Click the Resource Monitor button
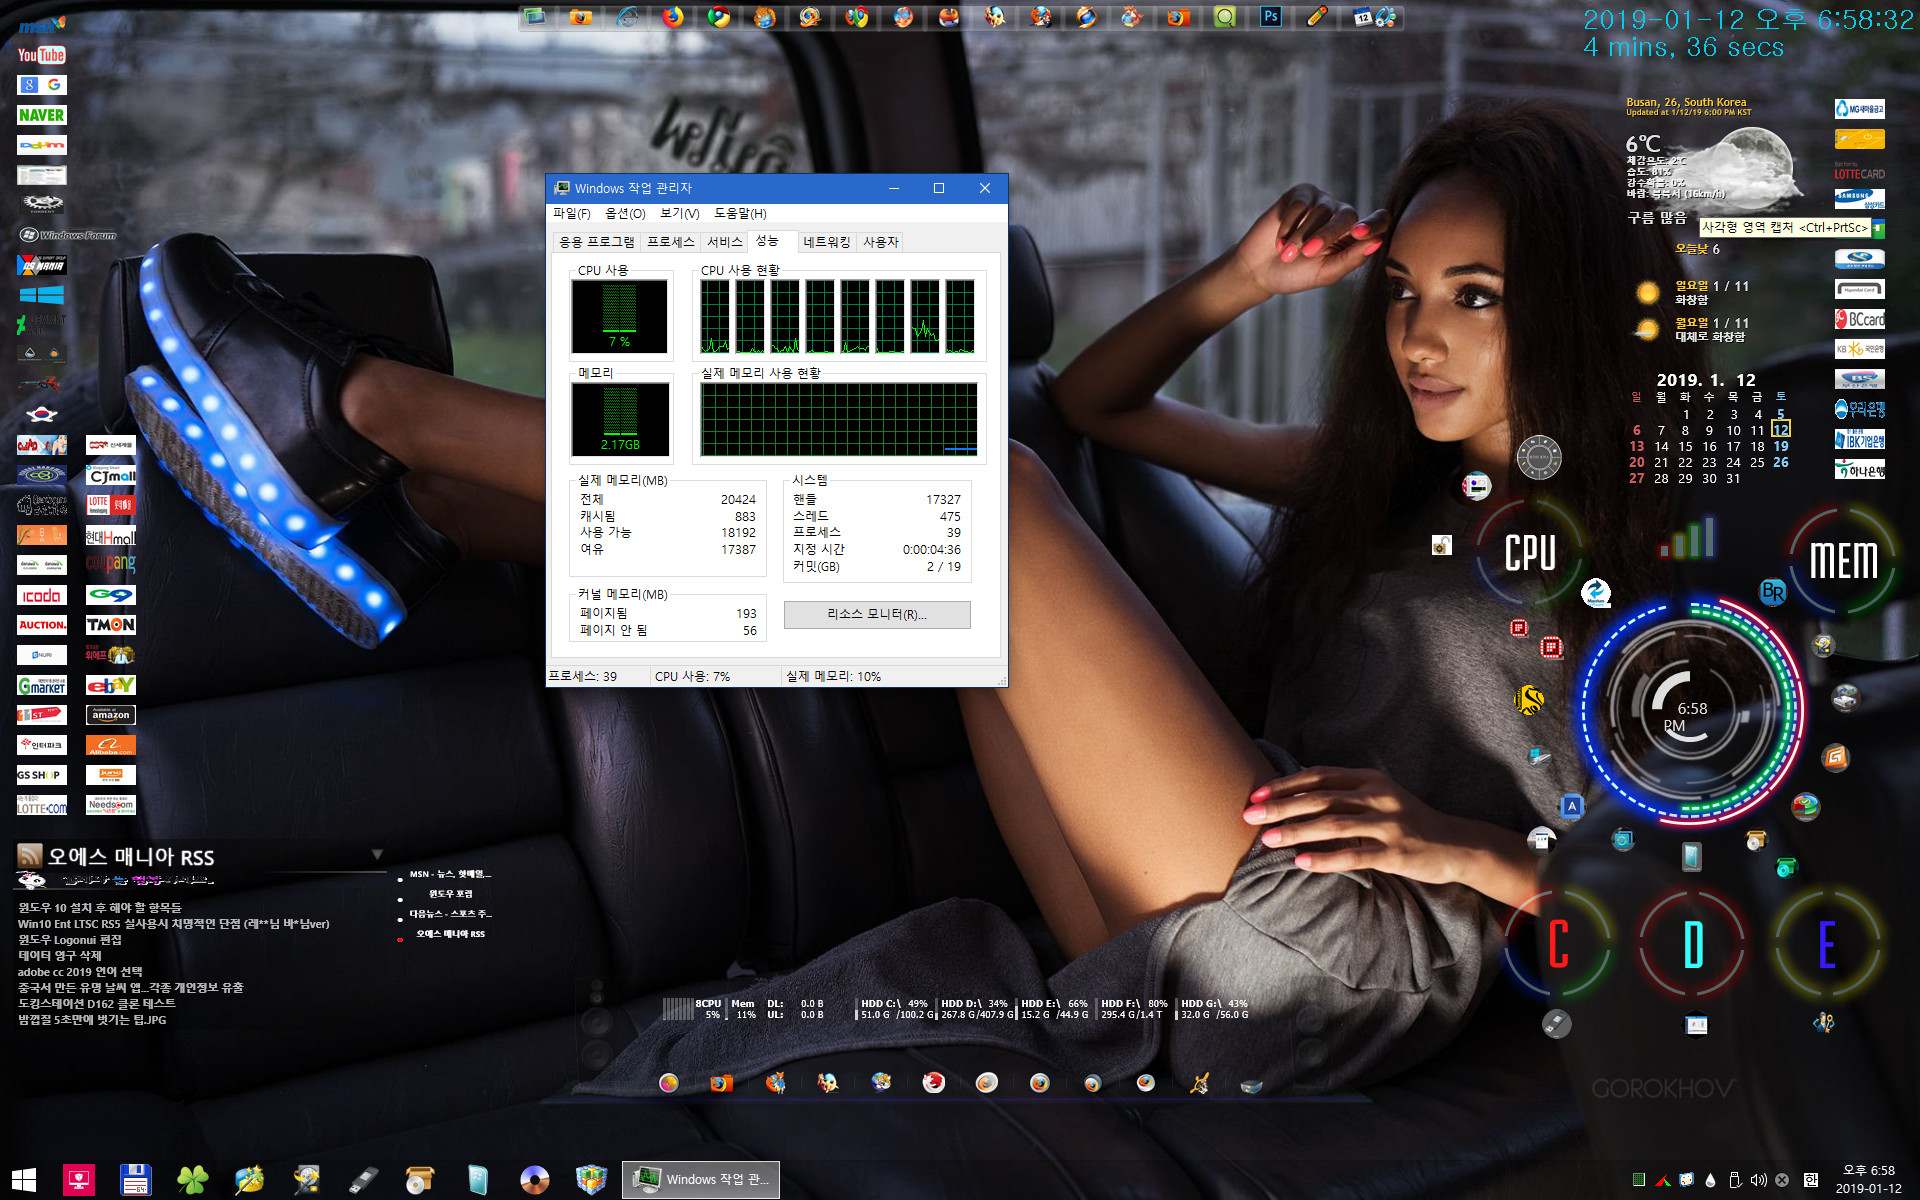The image size is (1920, 1200). tap(877, 614)
